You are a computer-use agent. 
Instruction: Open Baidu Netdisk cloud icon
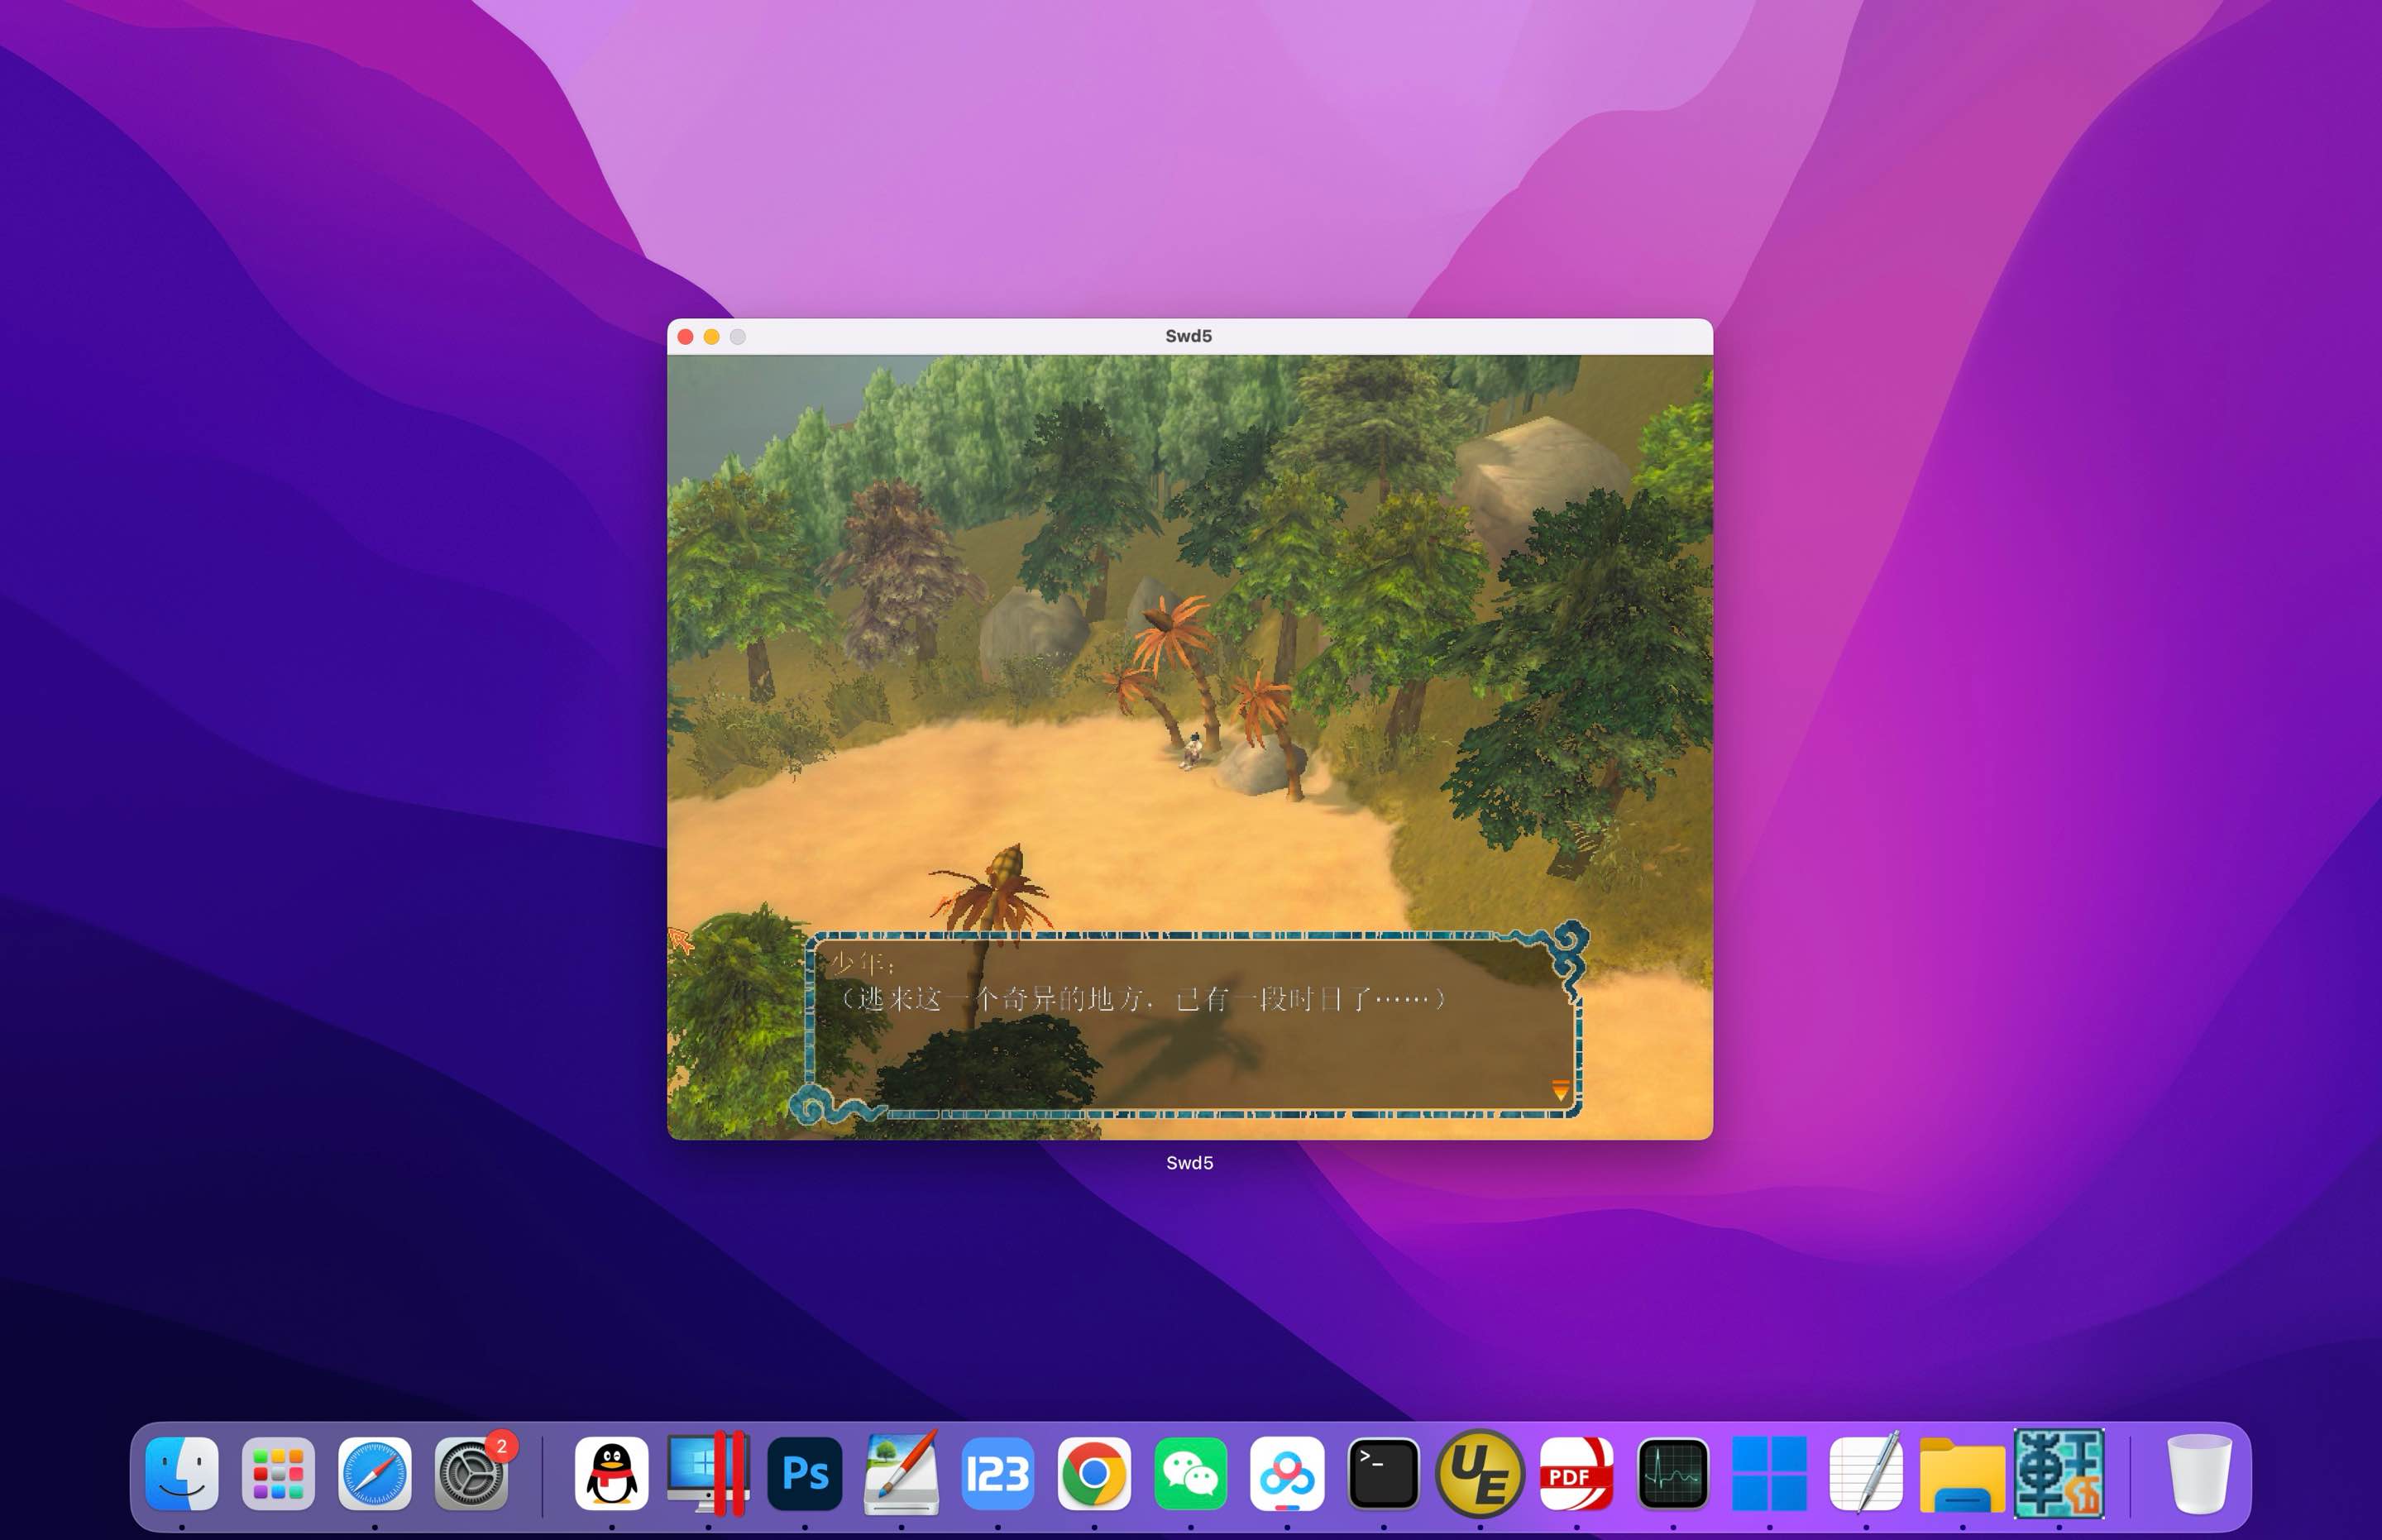[1287, 1473]
